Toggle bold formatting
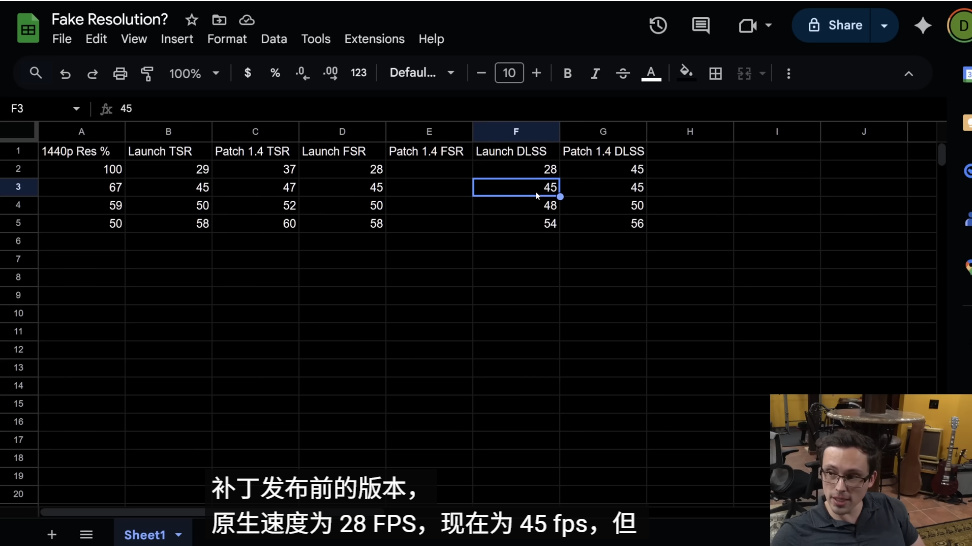Viewport: 972px width, 546px height. pyautogui.click(x=567, y=73)
